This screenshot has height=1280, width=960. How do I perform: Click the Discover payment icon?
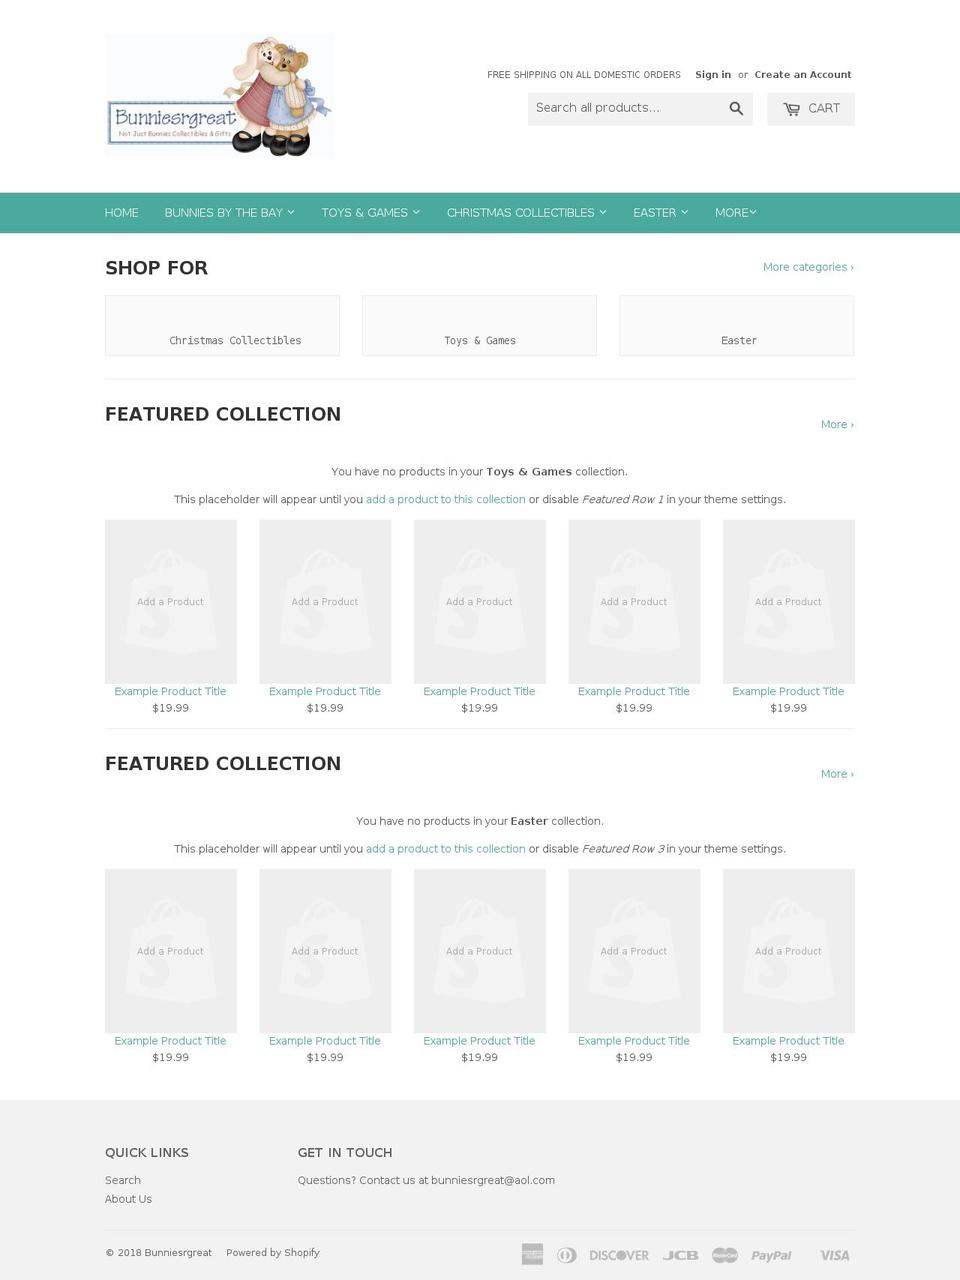coord(619,1255)
